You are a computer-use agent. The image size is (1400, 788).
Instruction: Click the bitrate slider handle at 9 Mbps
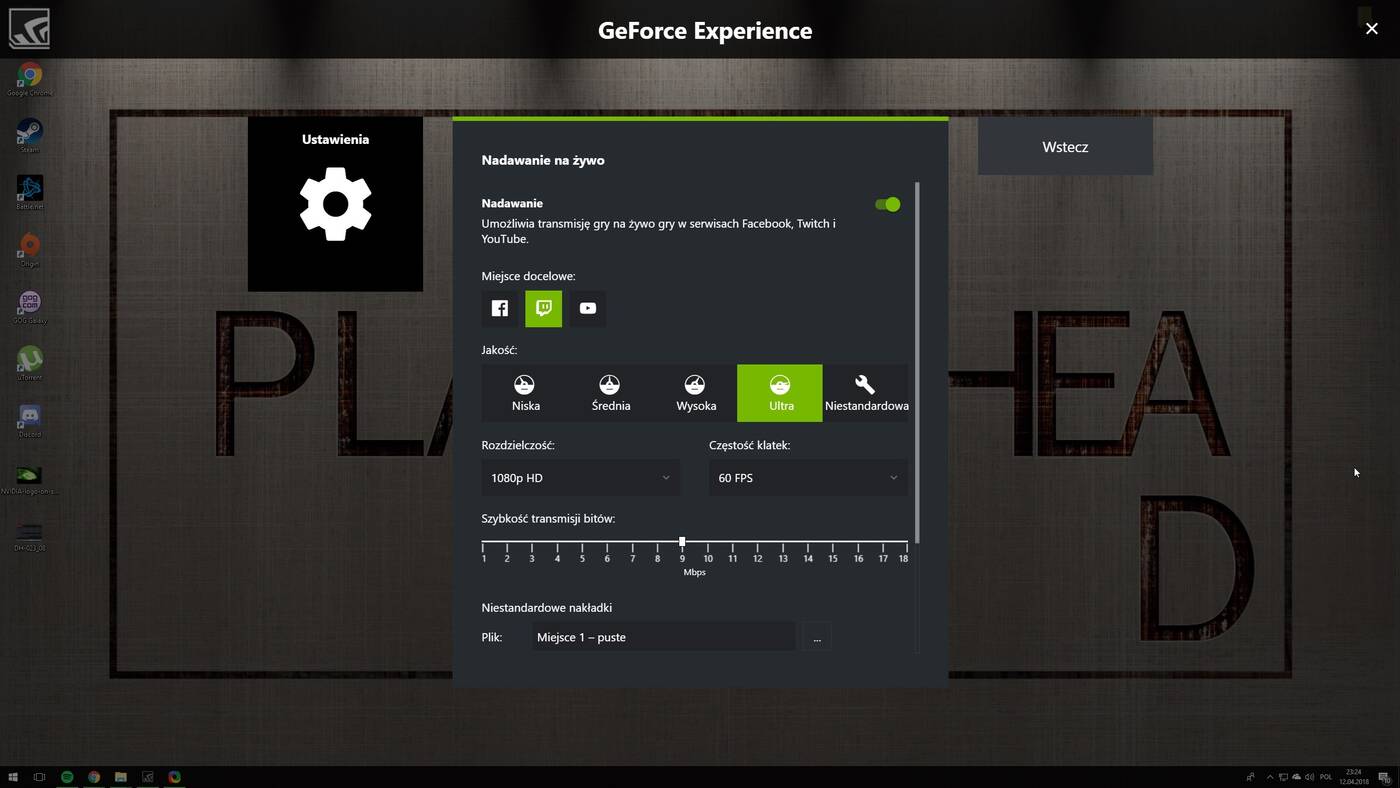point(682,542)
